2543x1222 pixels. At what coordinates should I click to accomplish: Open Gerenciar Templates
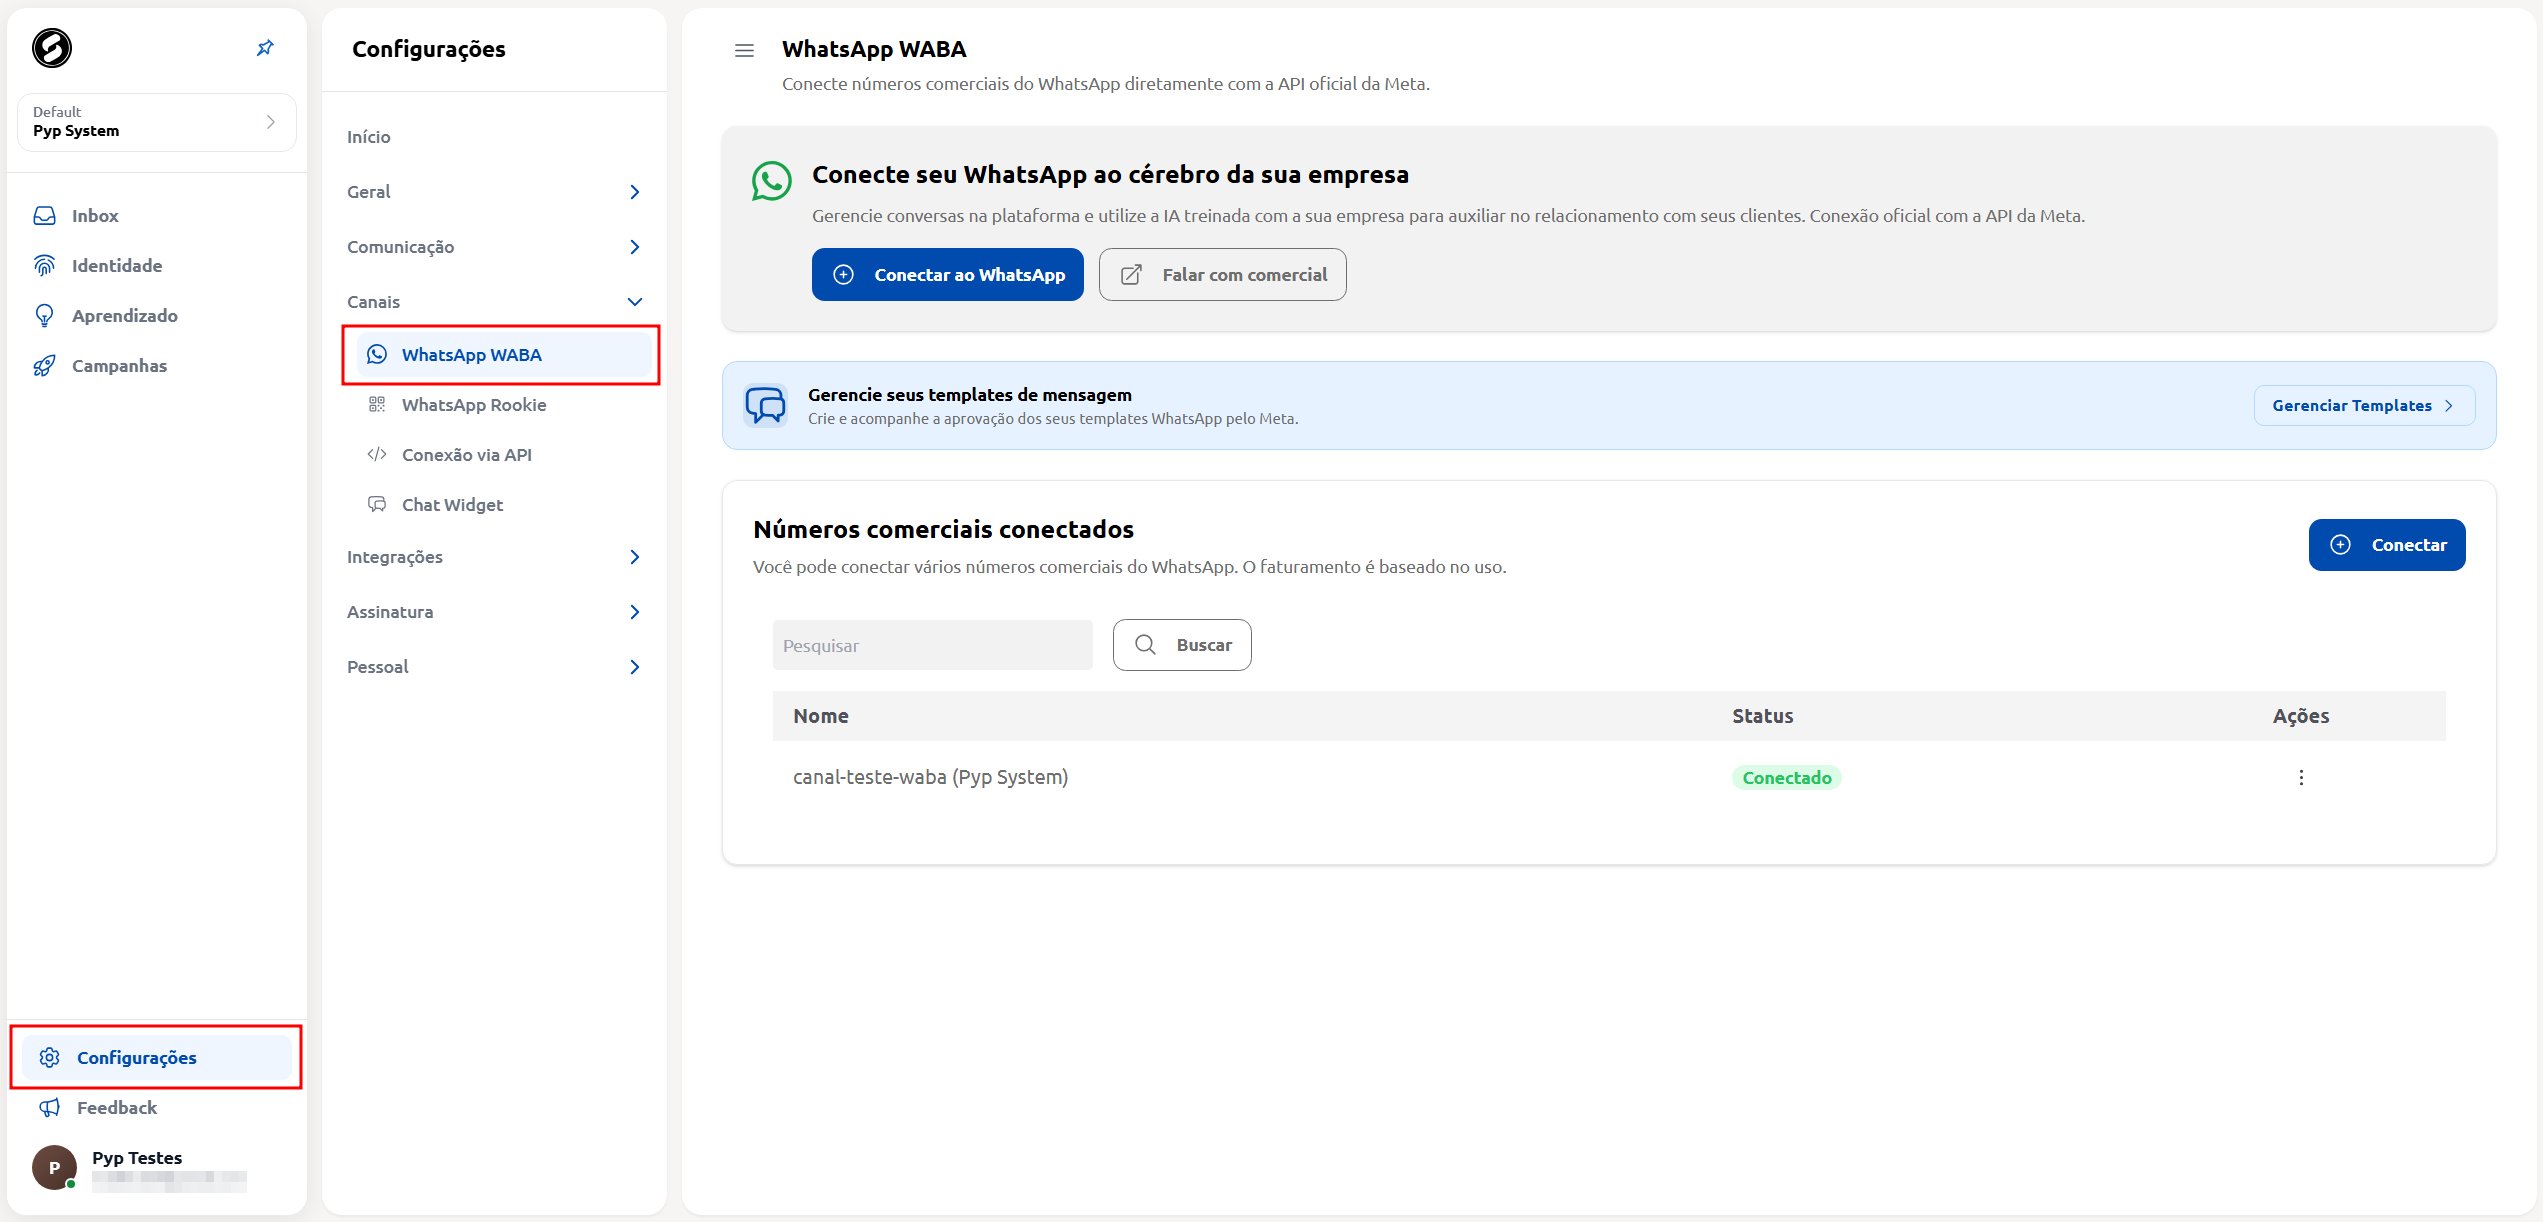pyautogui.click(x=2364, y=406)
